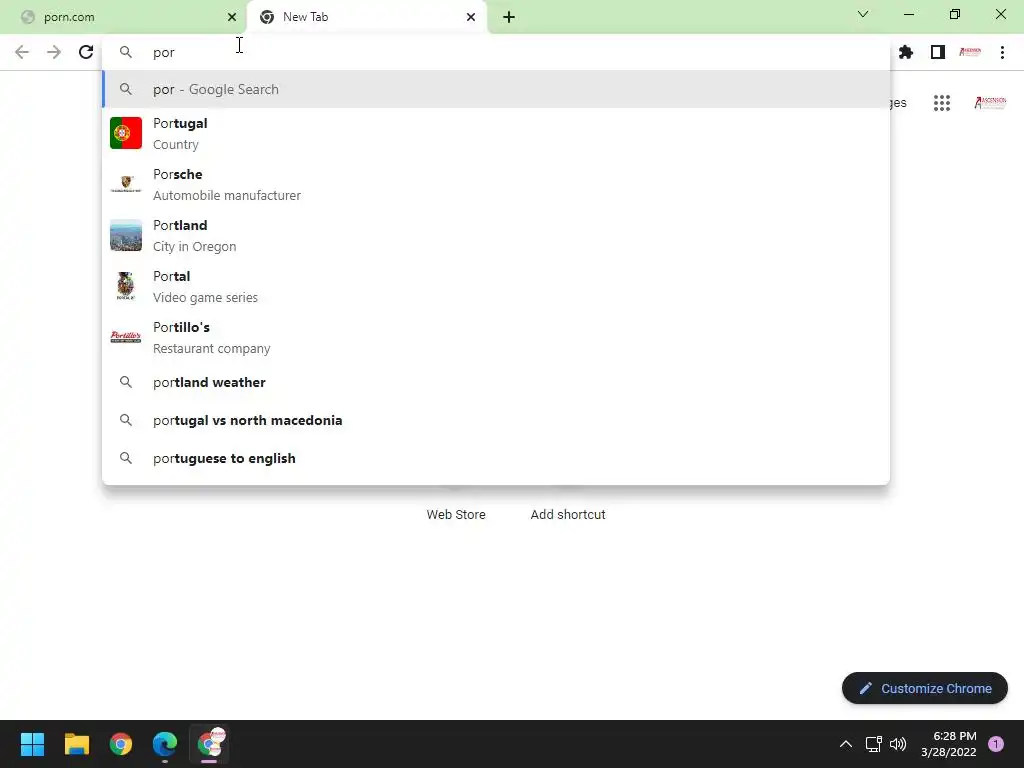Image resolution: width=1024 pixels, height=768 pixels.
Task: Open File Explorer from taskbar
Action: 76,744
